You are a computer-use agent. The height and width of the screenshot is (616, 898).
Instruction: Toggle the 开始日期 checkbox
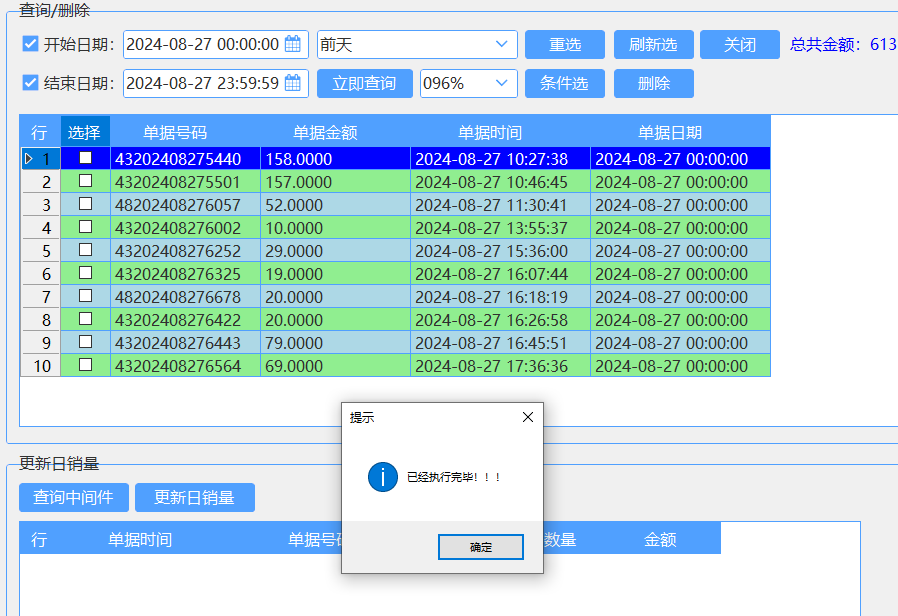[x=30, y=44]
